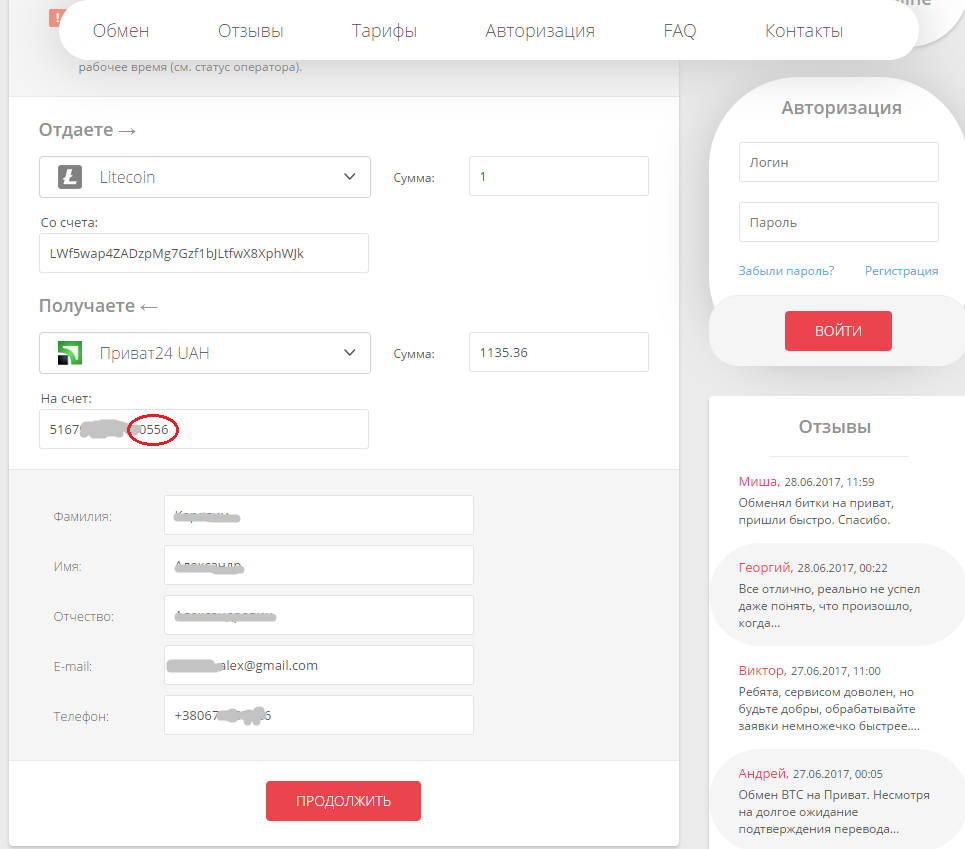Go to the Отзывы menu page
This screenshot has height=849, width=965.
[251, 31]
